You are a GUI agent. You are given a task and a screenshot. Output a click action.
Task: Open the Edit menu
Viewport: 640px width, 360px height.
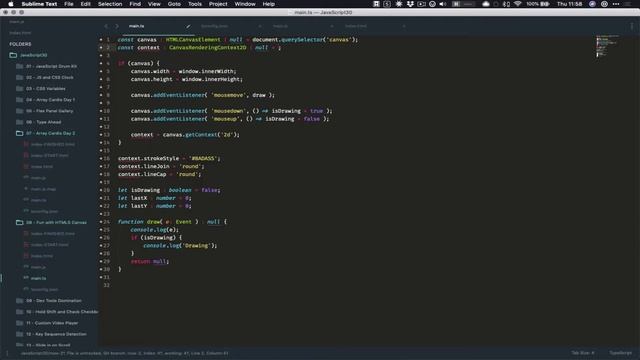point(85,4)
